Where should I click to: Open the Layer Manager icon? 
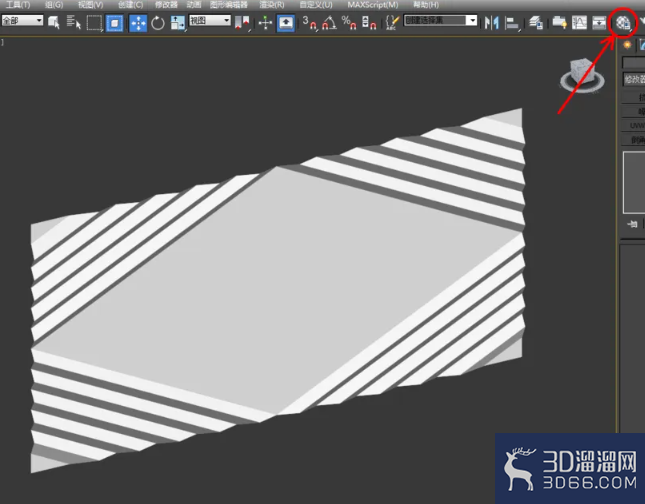point(536,23)
